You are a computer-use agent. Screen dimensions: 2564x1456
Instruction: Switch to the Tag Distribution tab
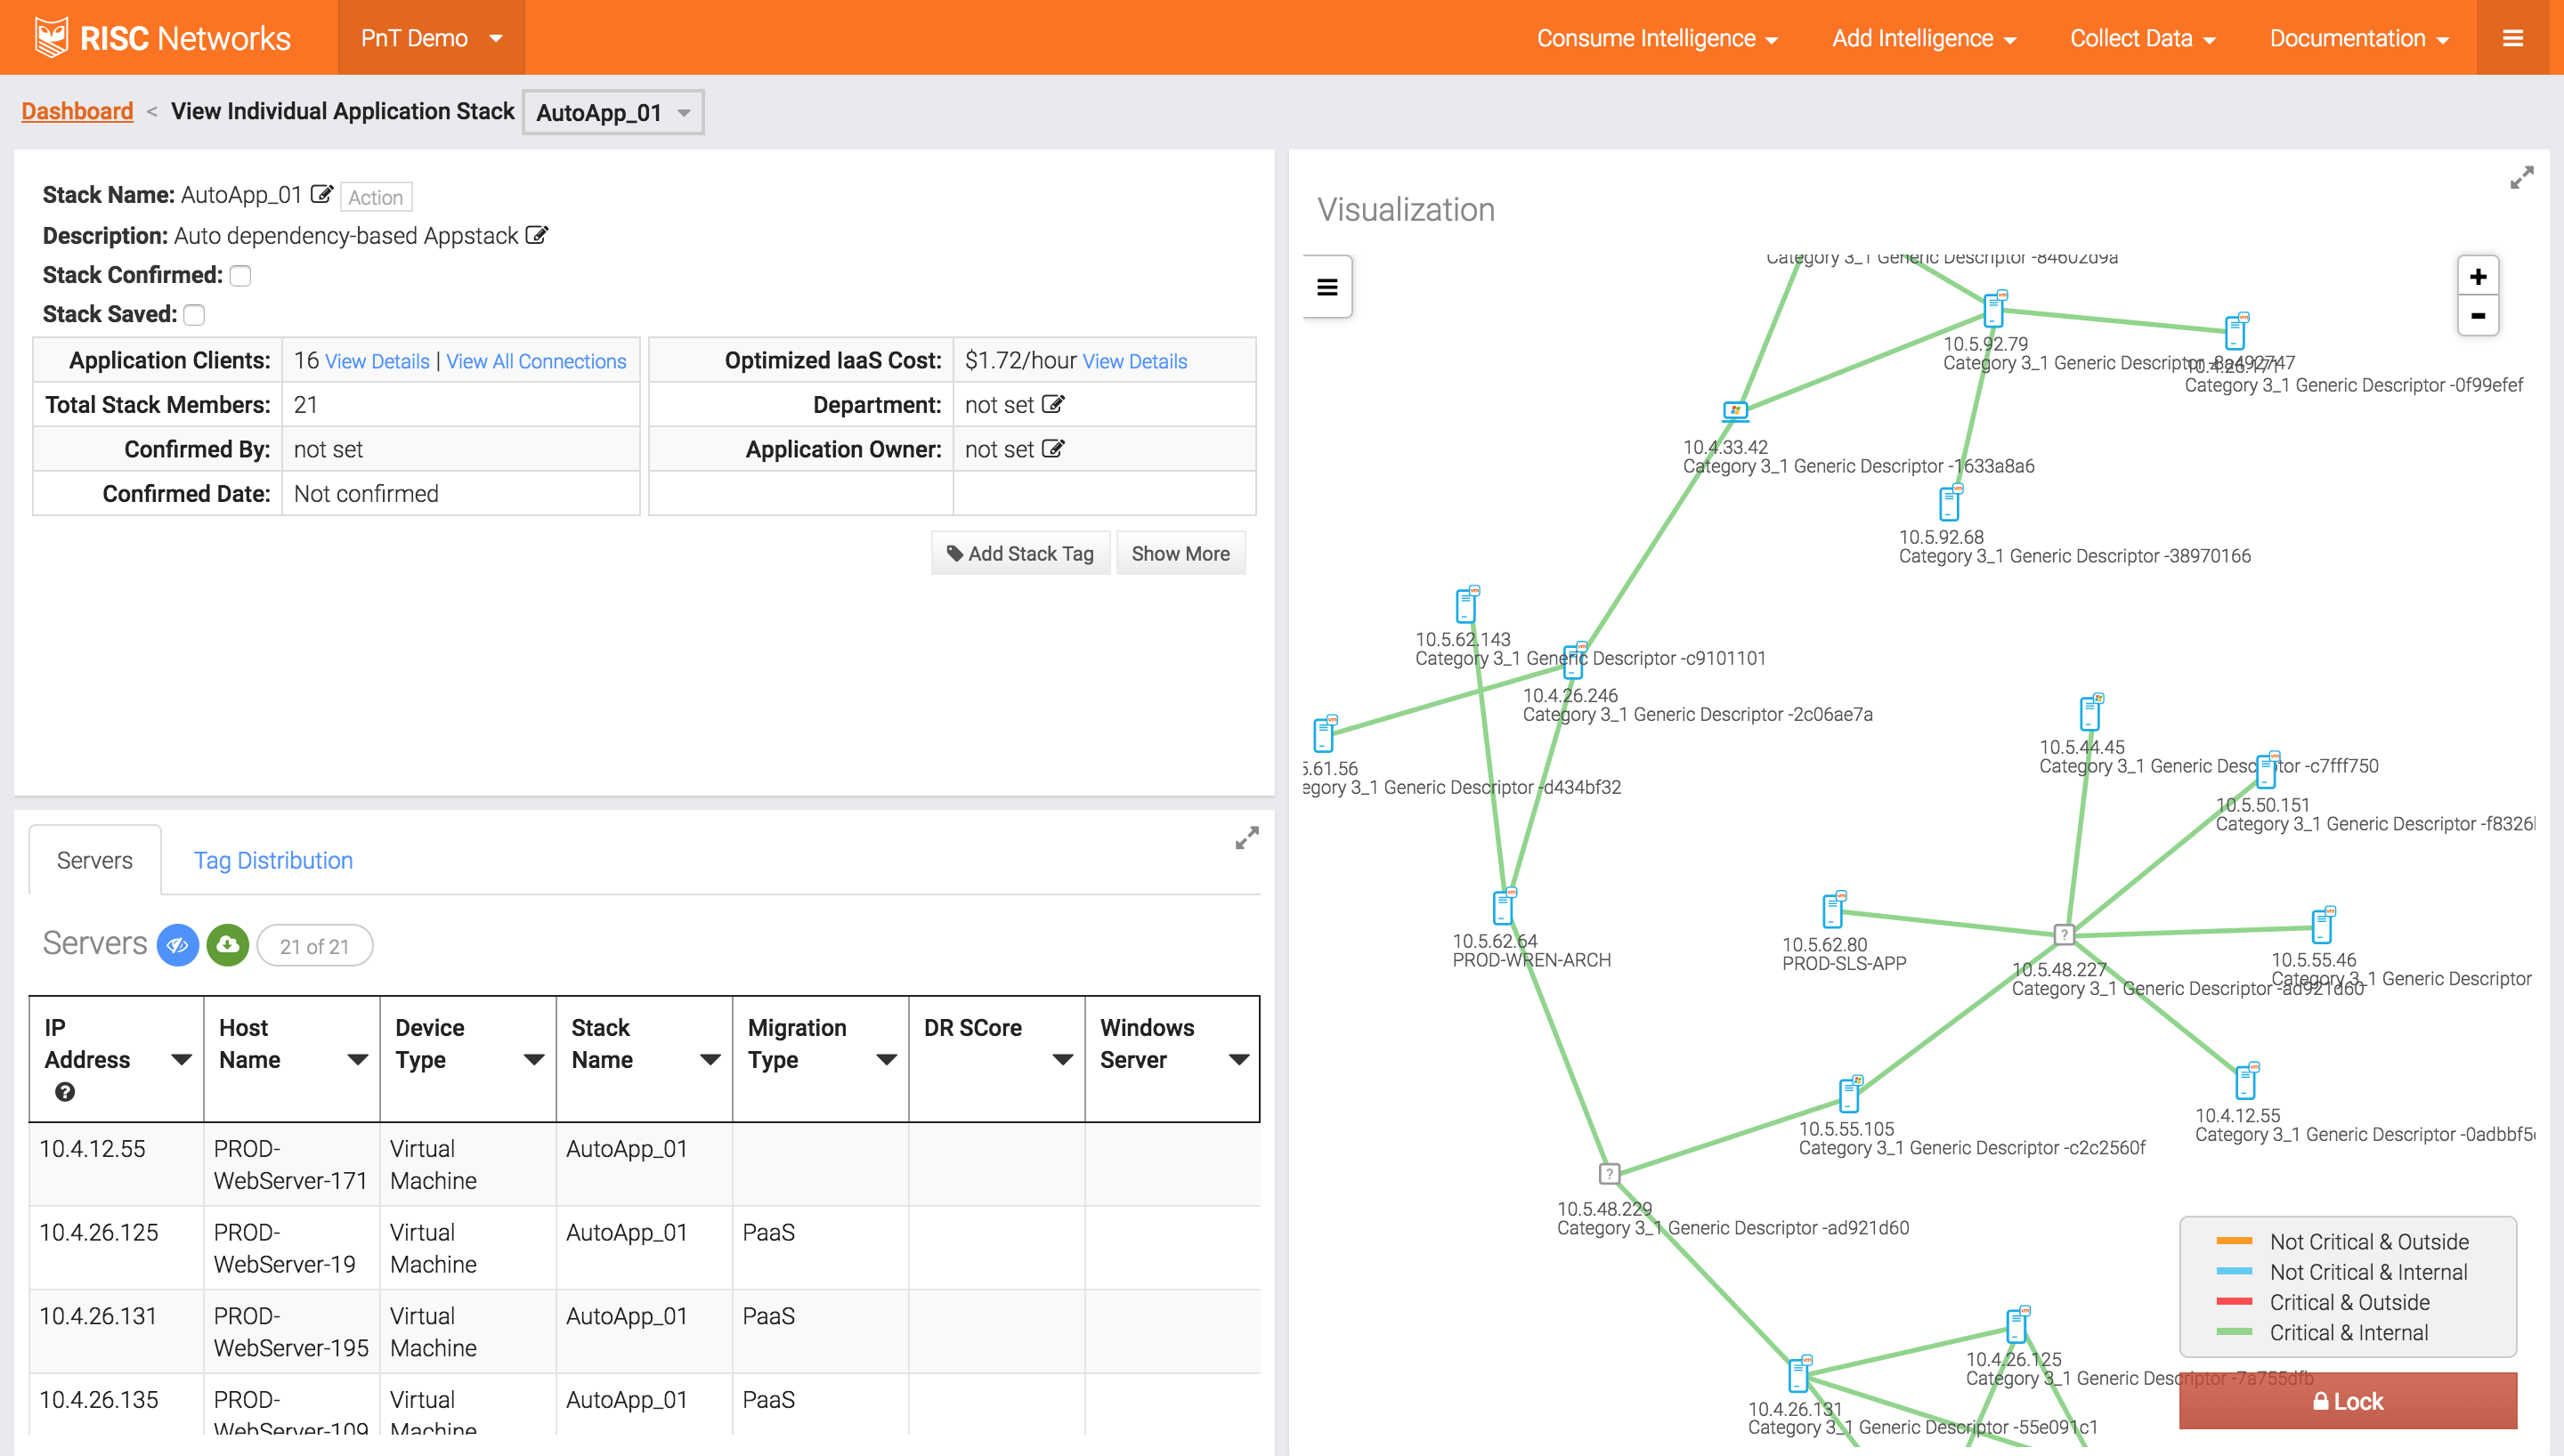(273, 860)
